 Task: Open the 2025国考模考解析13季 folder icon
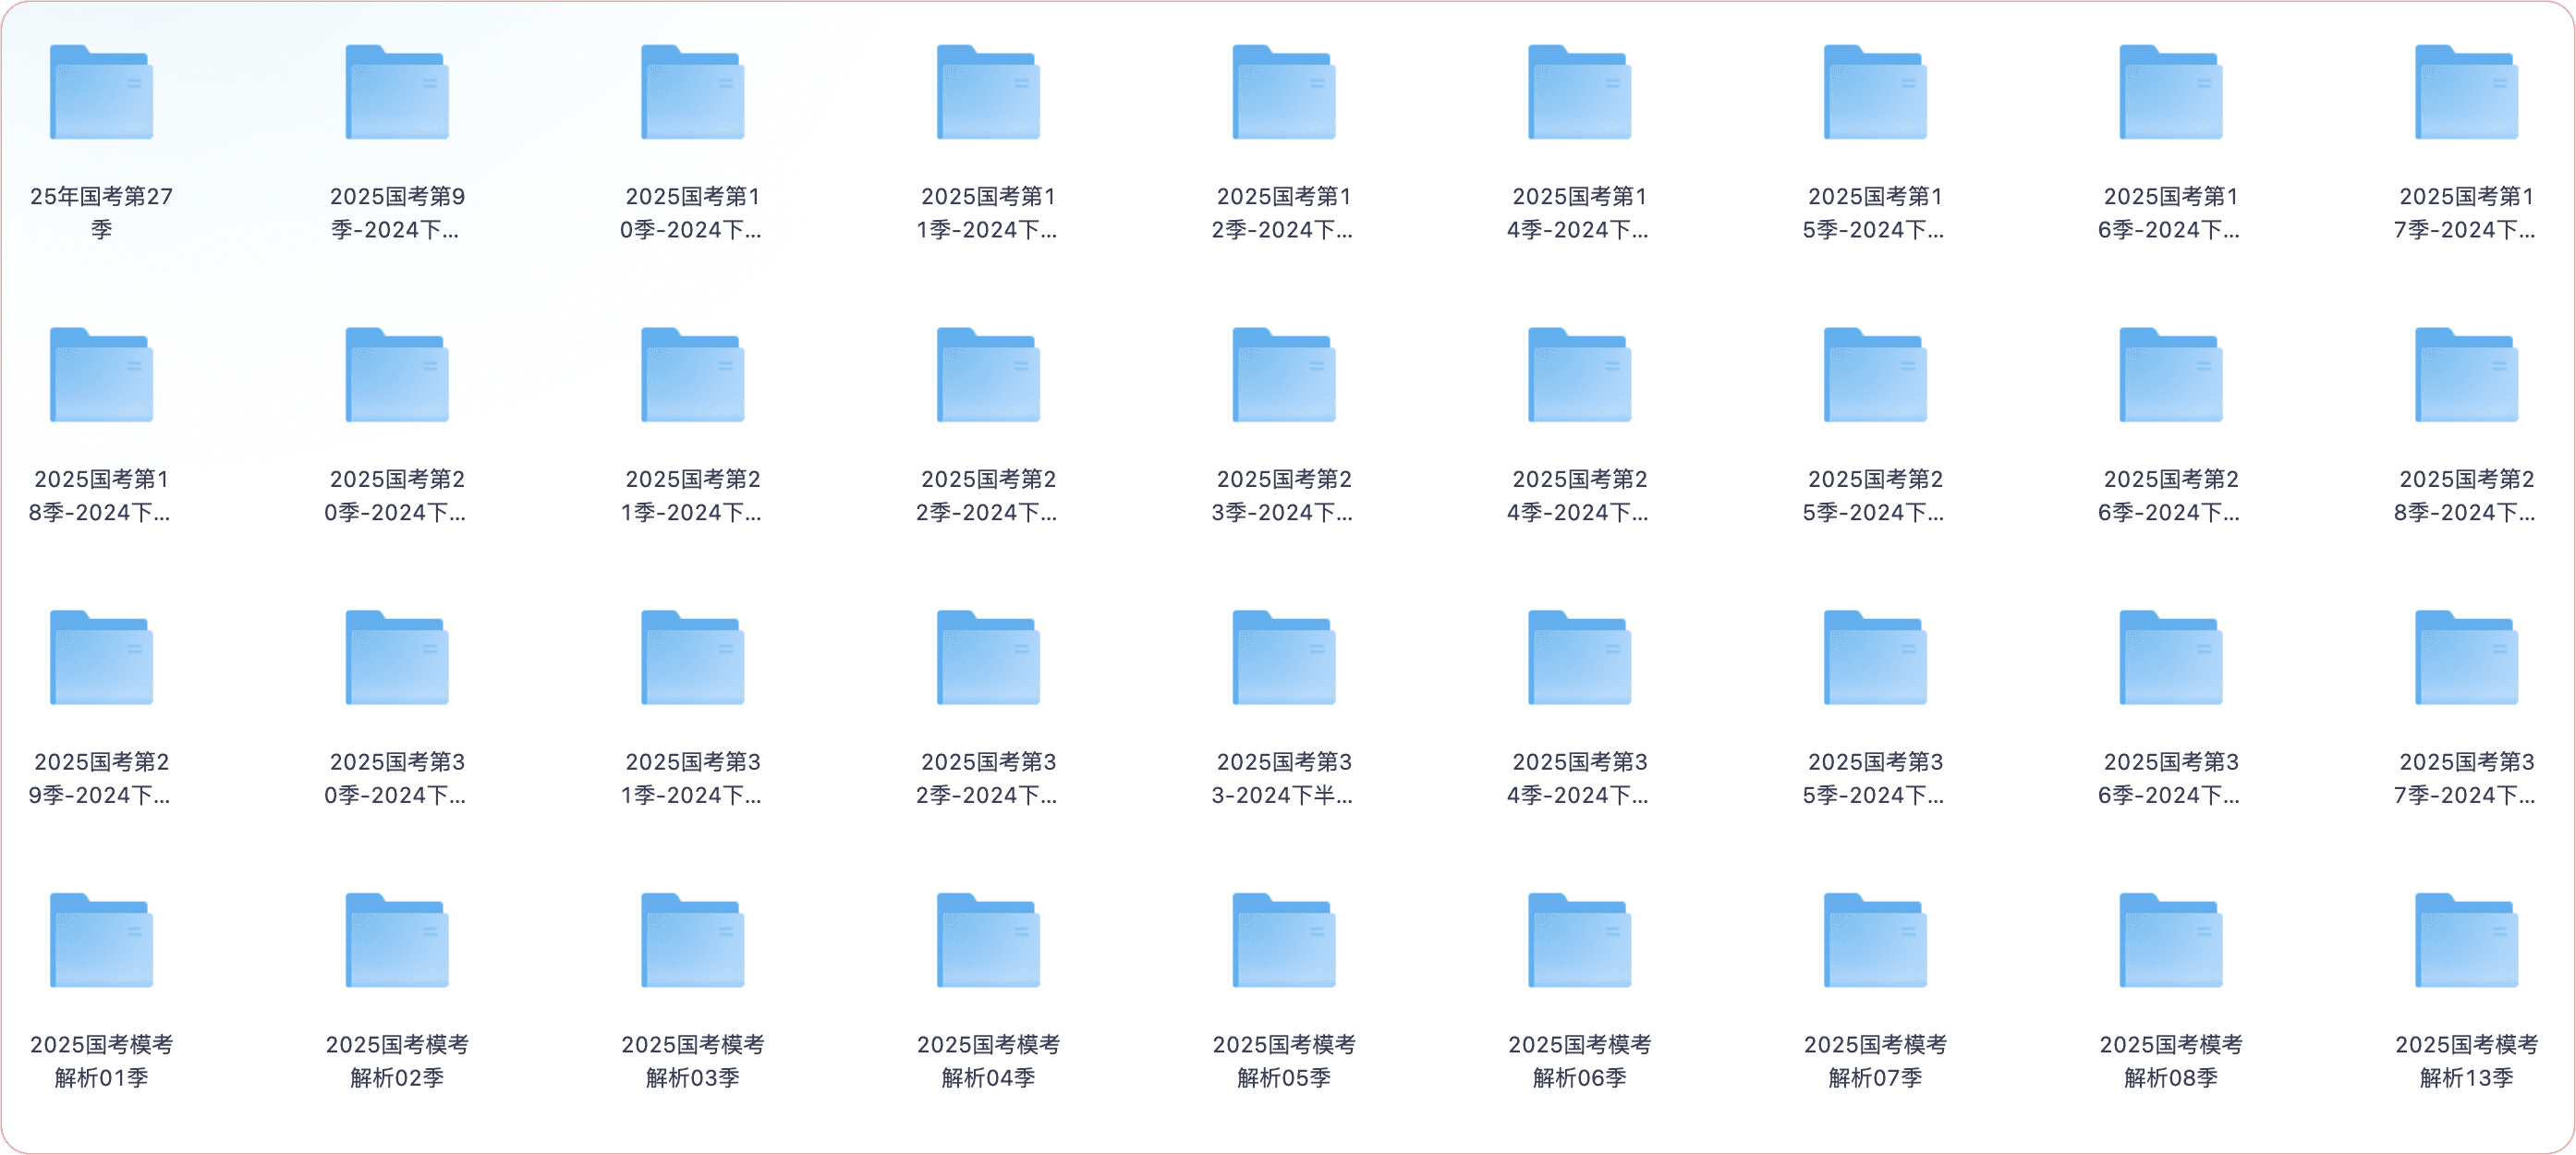click(x=2466, y=941)
